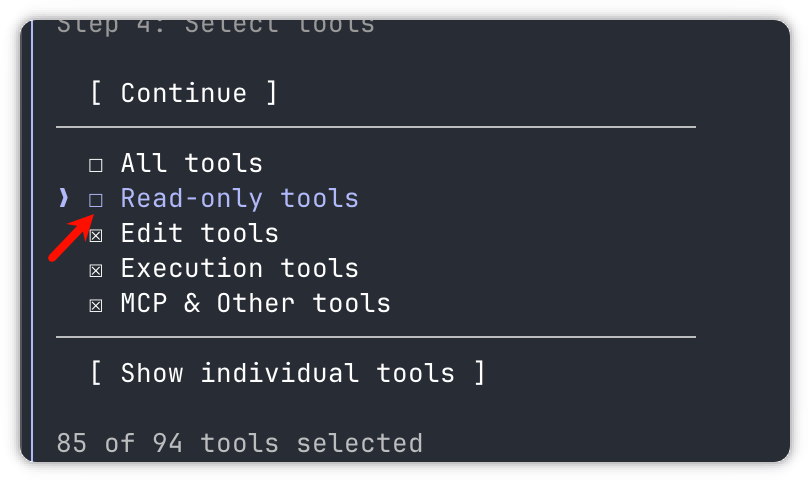This screenshot has height=482, width=810.
Task: Choose the "Execution tools" label text
Action: [240, 268]
